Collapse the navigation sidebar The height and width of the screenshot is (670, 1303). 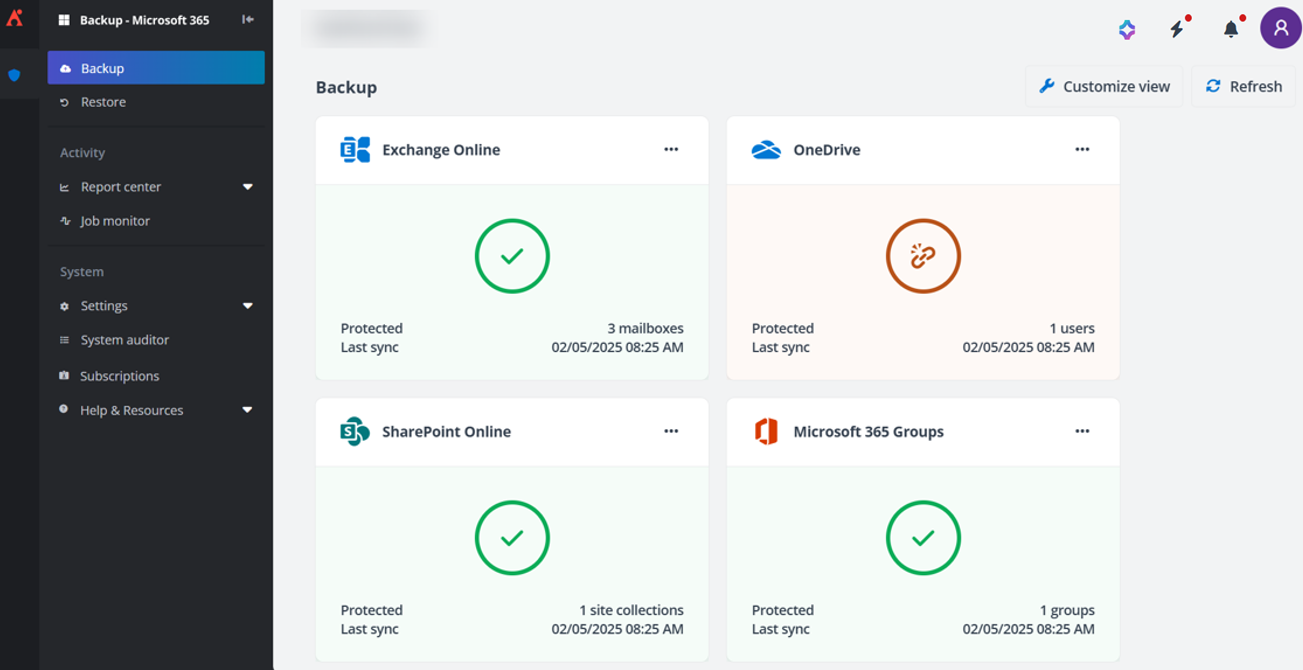pyautogui.click(x=249, y=19)
